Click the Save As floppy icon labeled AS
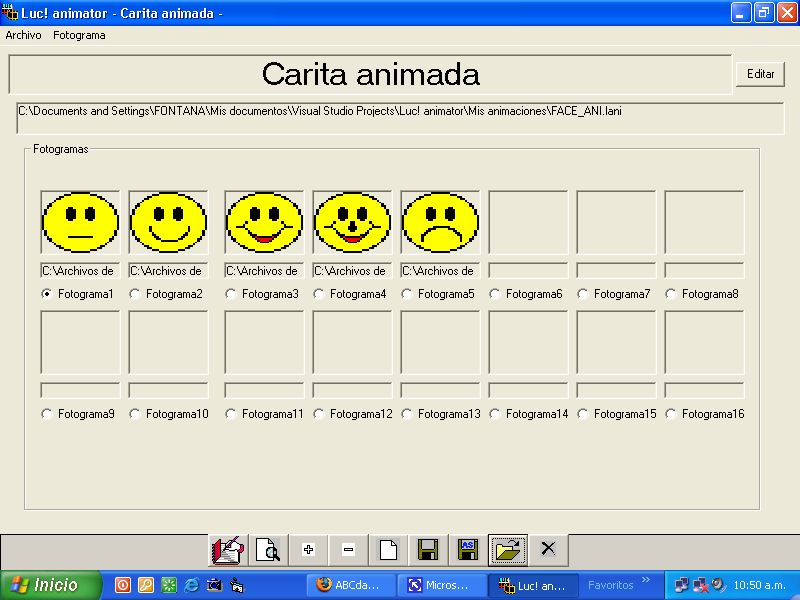800x600 pixels. 468,550
